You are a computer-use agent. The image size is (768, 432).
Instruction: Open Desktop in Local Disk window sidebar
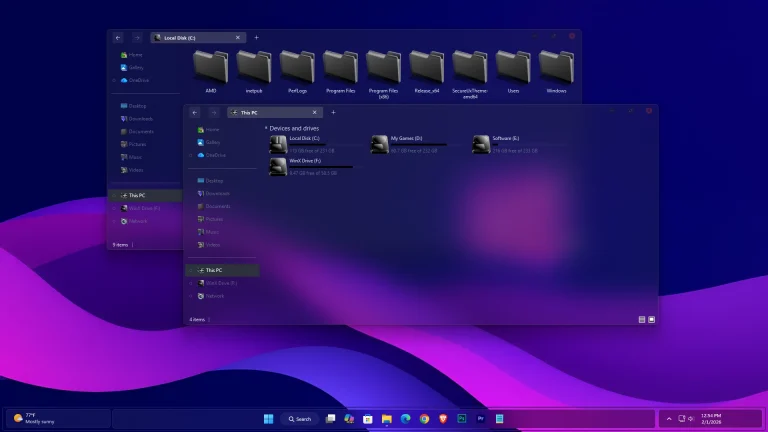pos(133,106)
